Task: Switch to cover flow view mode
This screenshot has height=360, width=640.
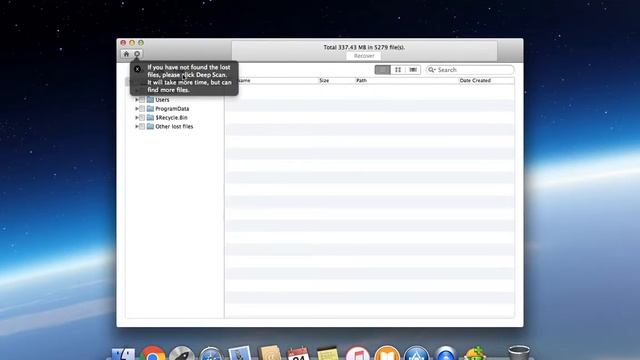Action: click(x=413, y=70)
